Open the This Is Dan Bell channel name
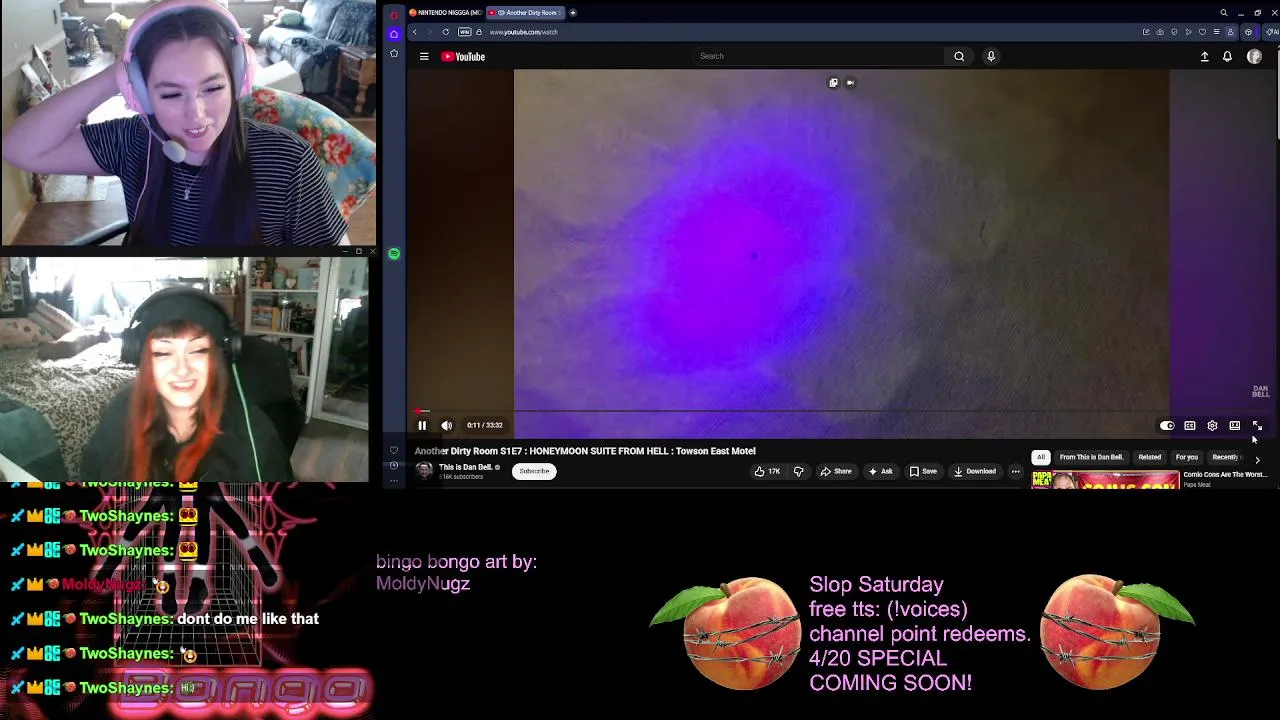 point(465,467)
